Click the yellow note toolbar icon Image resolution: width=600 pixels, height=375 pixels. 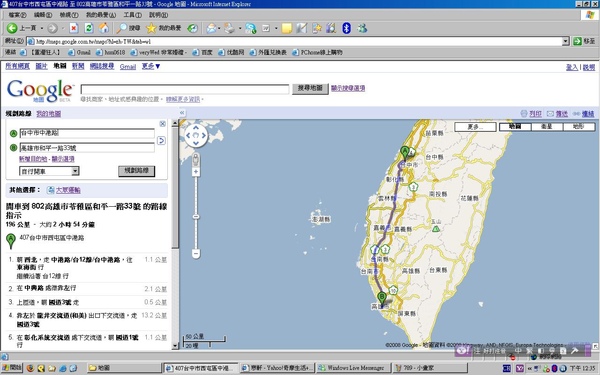(287, 28)
